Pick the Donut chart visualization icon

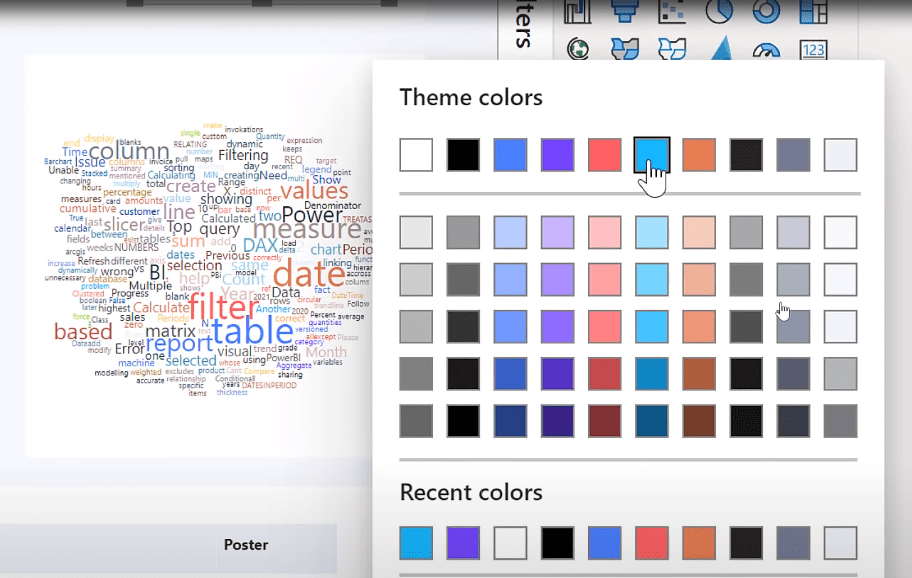pos(766,11)
